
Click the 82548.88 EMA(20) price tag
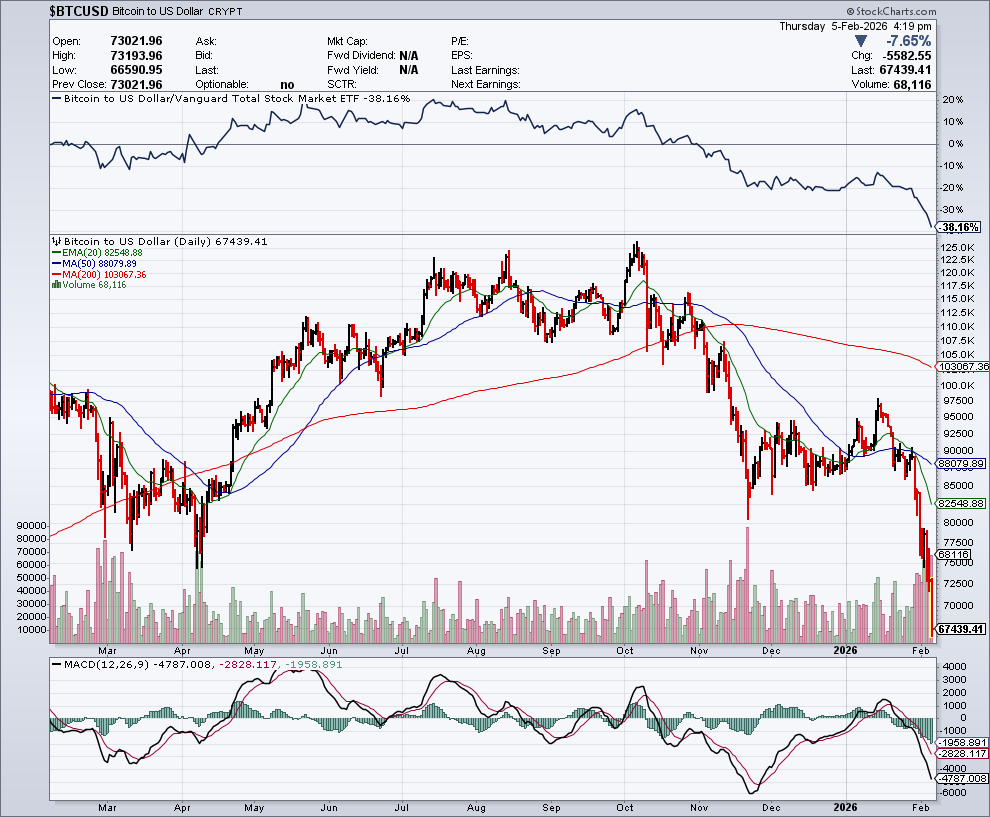point(960,503)
